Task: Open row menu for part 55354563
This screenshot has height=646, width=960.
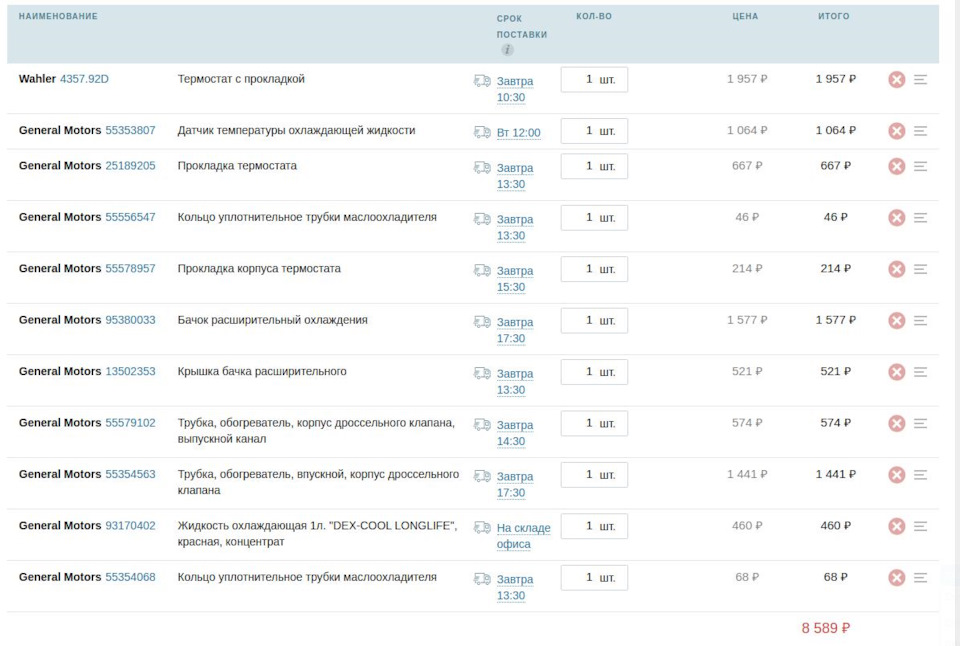Action: [920, 475]
